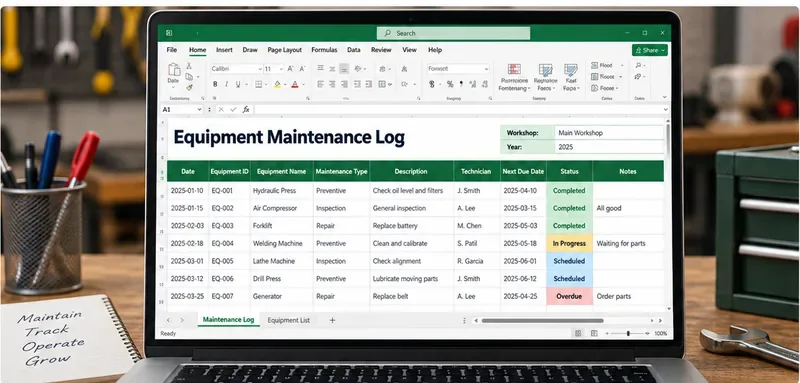Image resolution: width=800 pixels, height=383 pixels.
Task: Click the Cut scissors icon
Action: click(x=189, y=66)
